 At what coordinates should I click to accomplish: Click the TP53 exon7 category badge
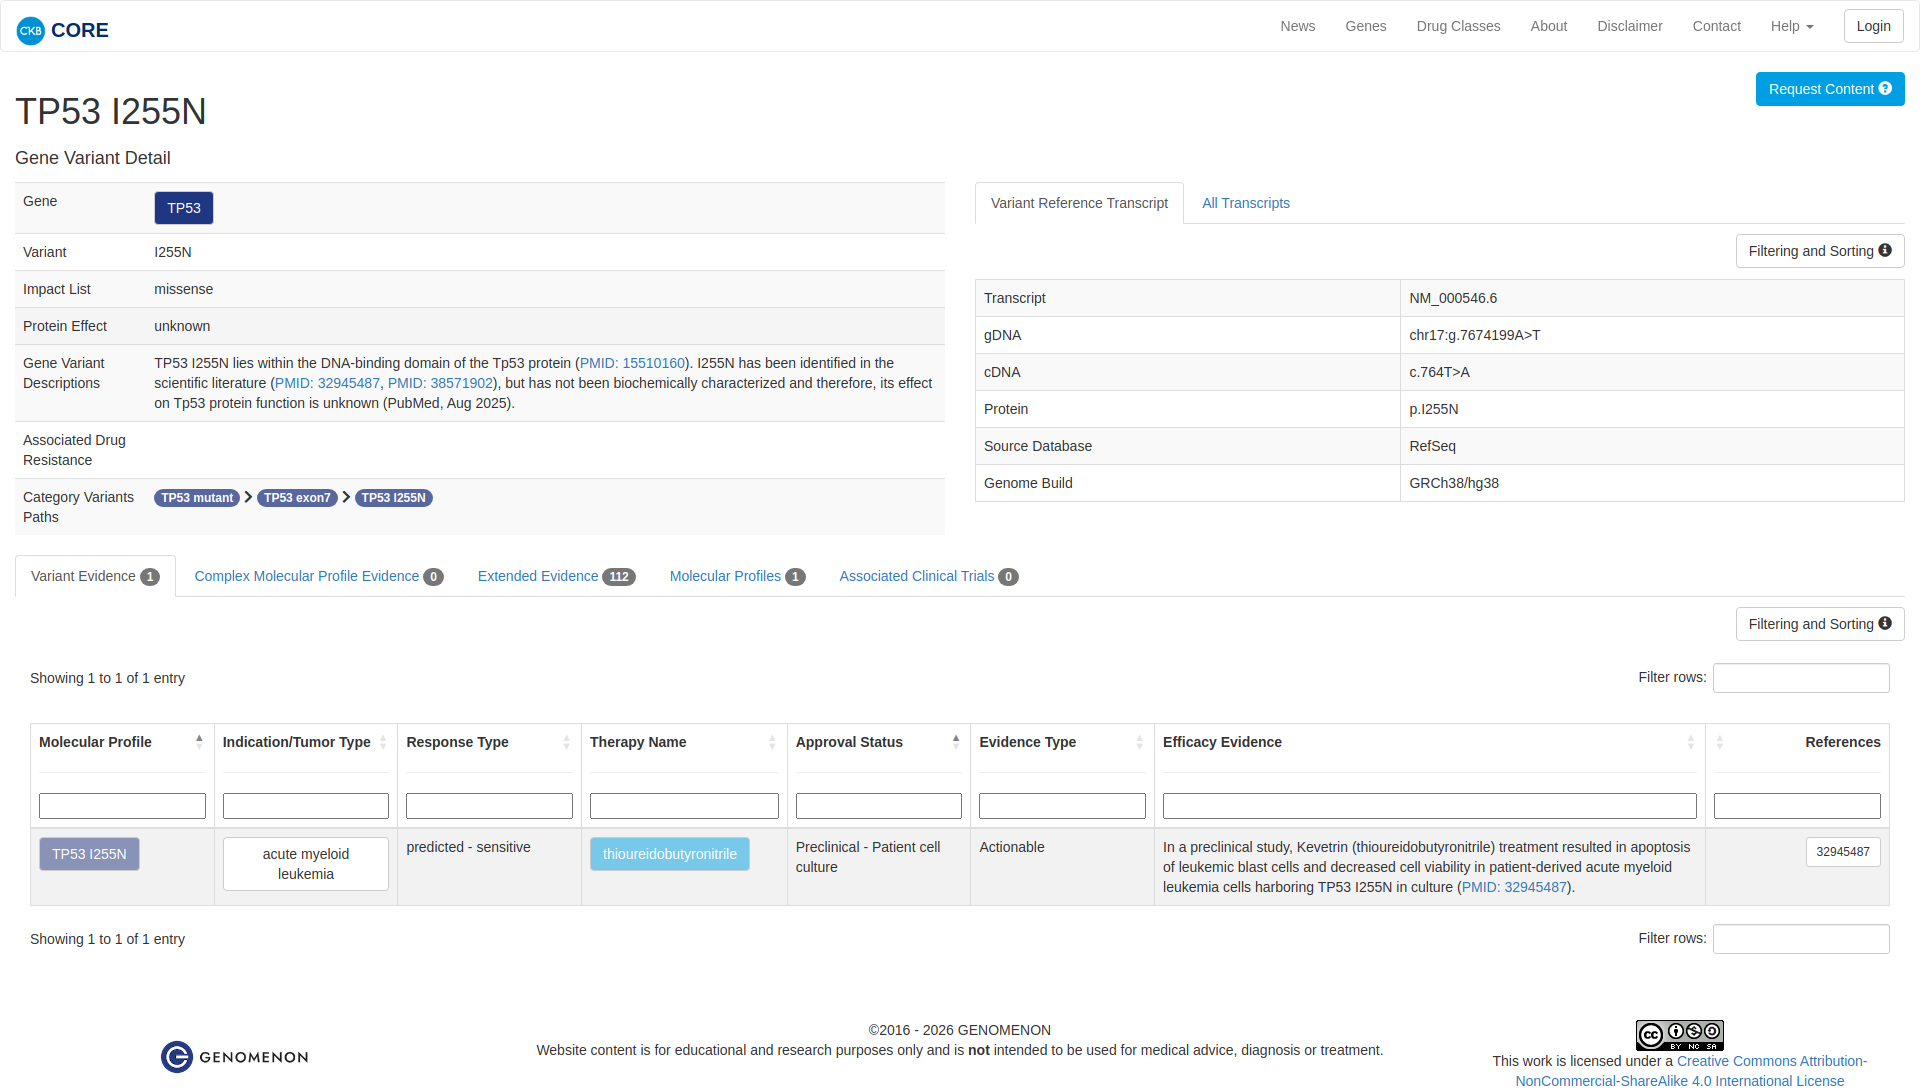[x=297, y=498]
